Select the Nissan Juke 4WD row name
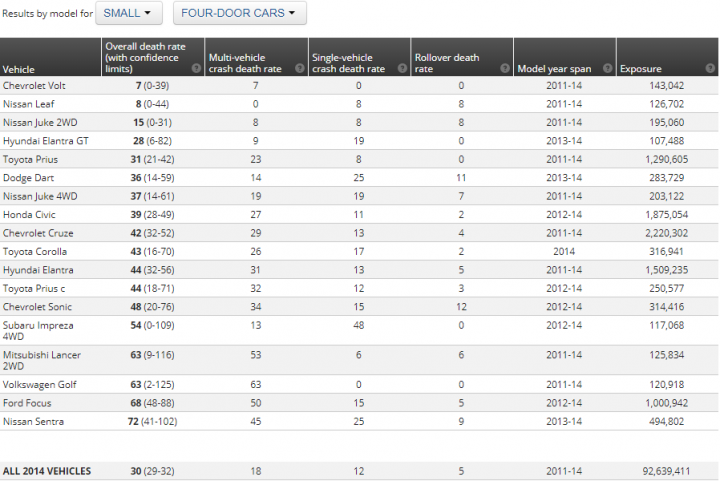Image resolution: width=720 pixels, height=481 pixels. tap(40, 196)
